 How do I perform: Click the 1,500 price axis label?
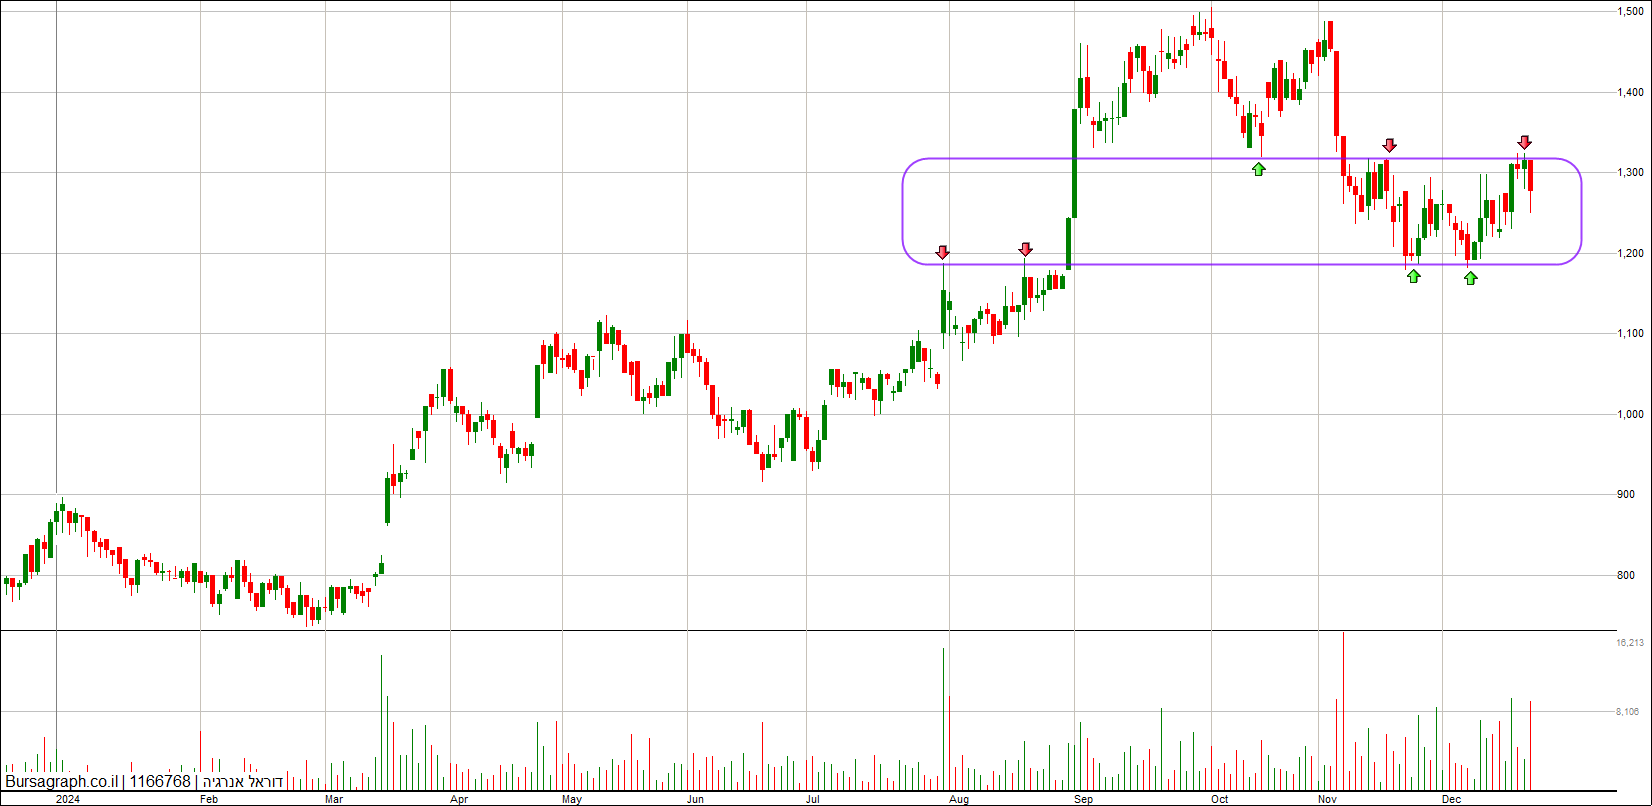tap(1631, 11)
